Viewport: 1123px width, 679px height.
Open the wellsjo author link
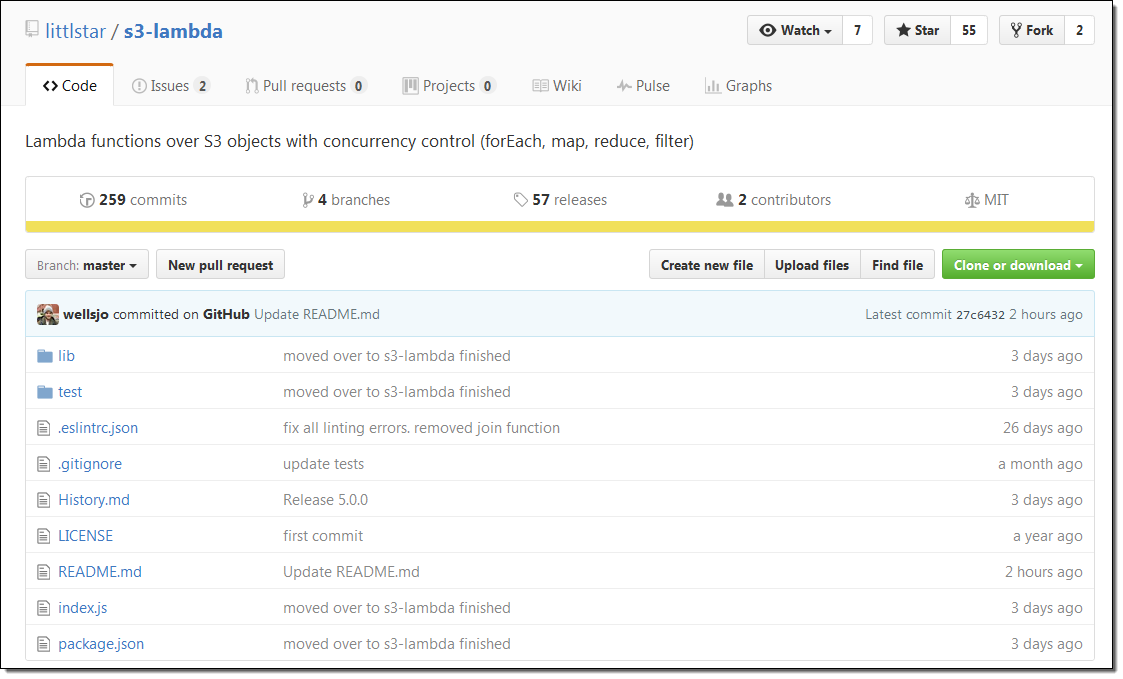(86, 314)
